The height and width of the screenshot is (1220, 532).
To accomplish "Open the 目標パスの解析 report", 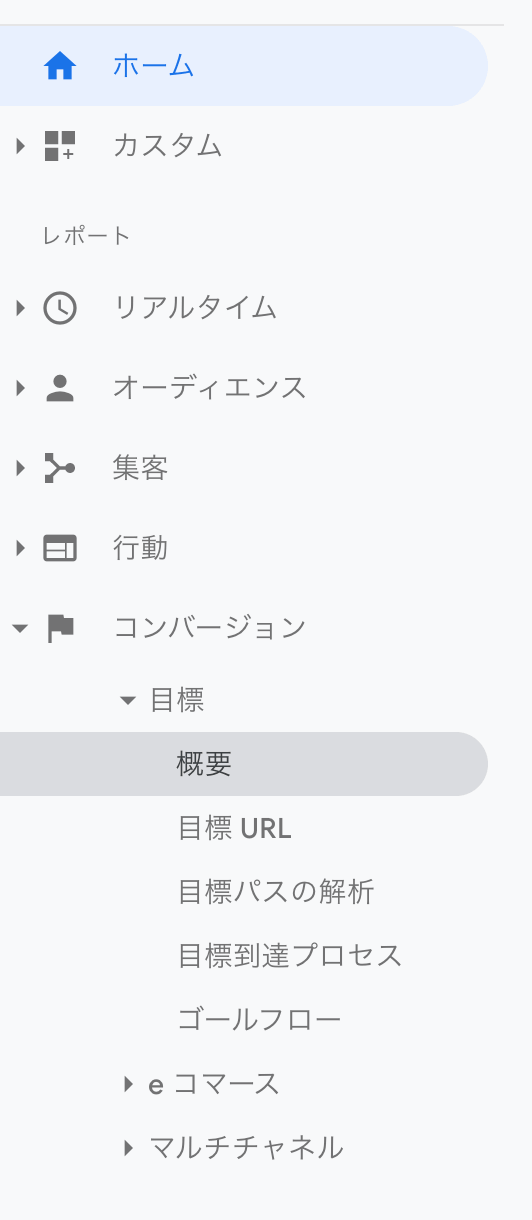I will 276,892.
